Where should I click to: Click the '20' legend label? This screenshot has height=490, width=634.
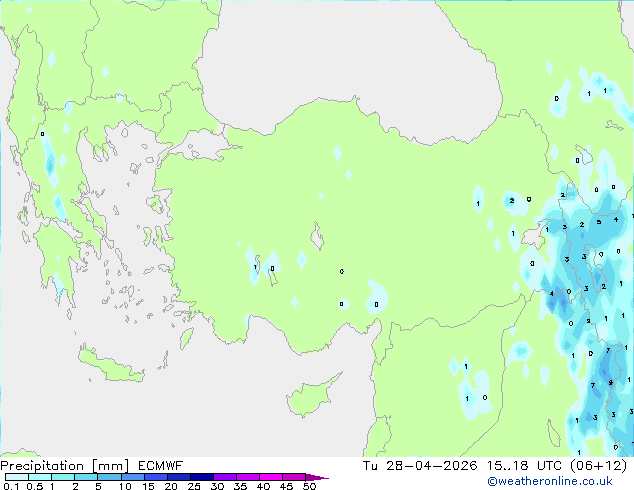[x=171, y=486]
